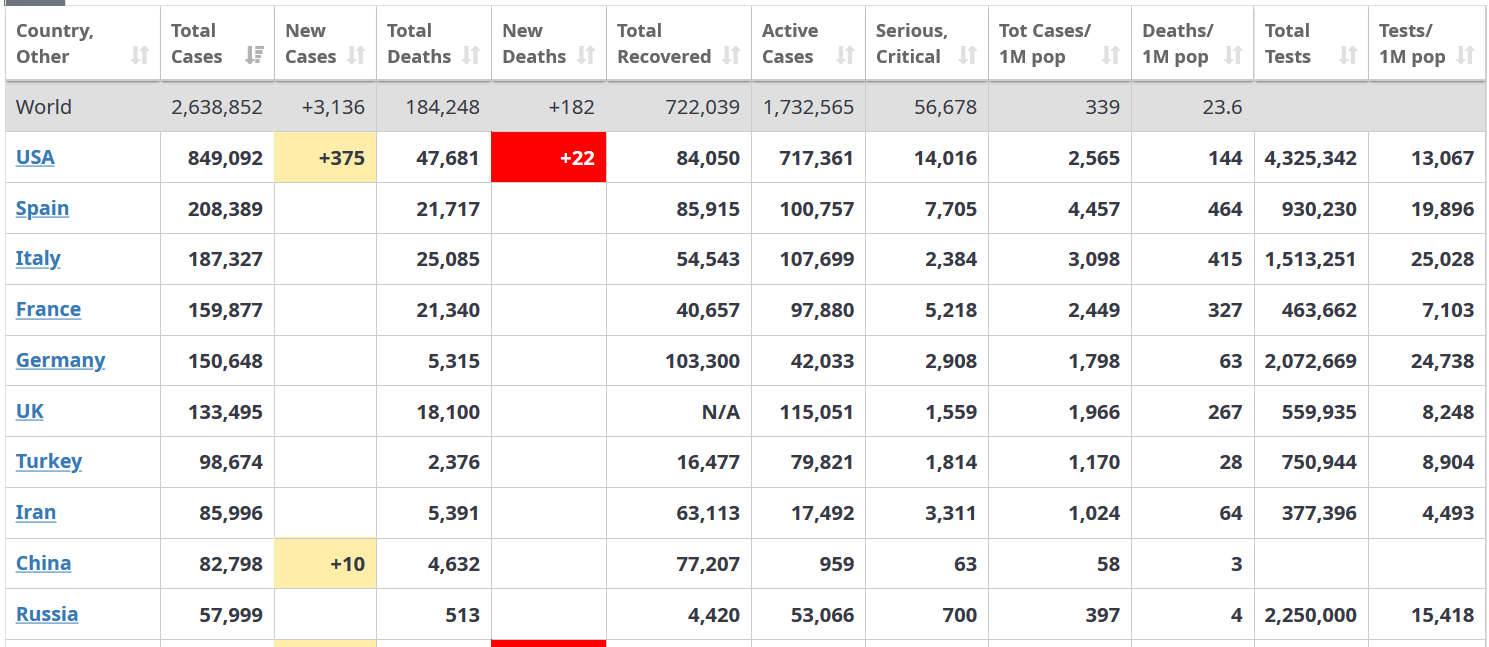1489x647 pixels.
Task: Click Italy total recovered 54,543
Action: (708, 259)
